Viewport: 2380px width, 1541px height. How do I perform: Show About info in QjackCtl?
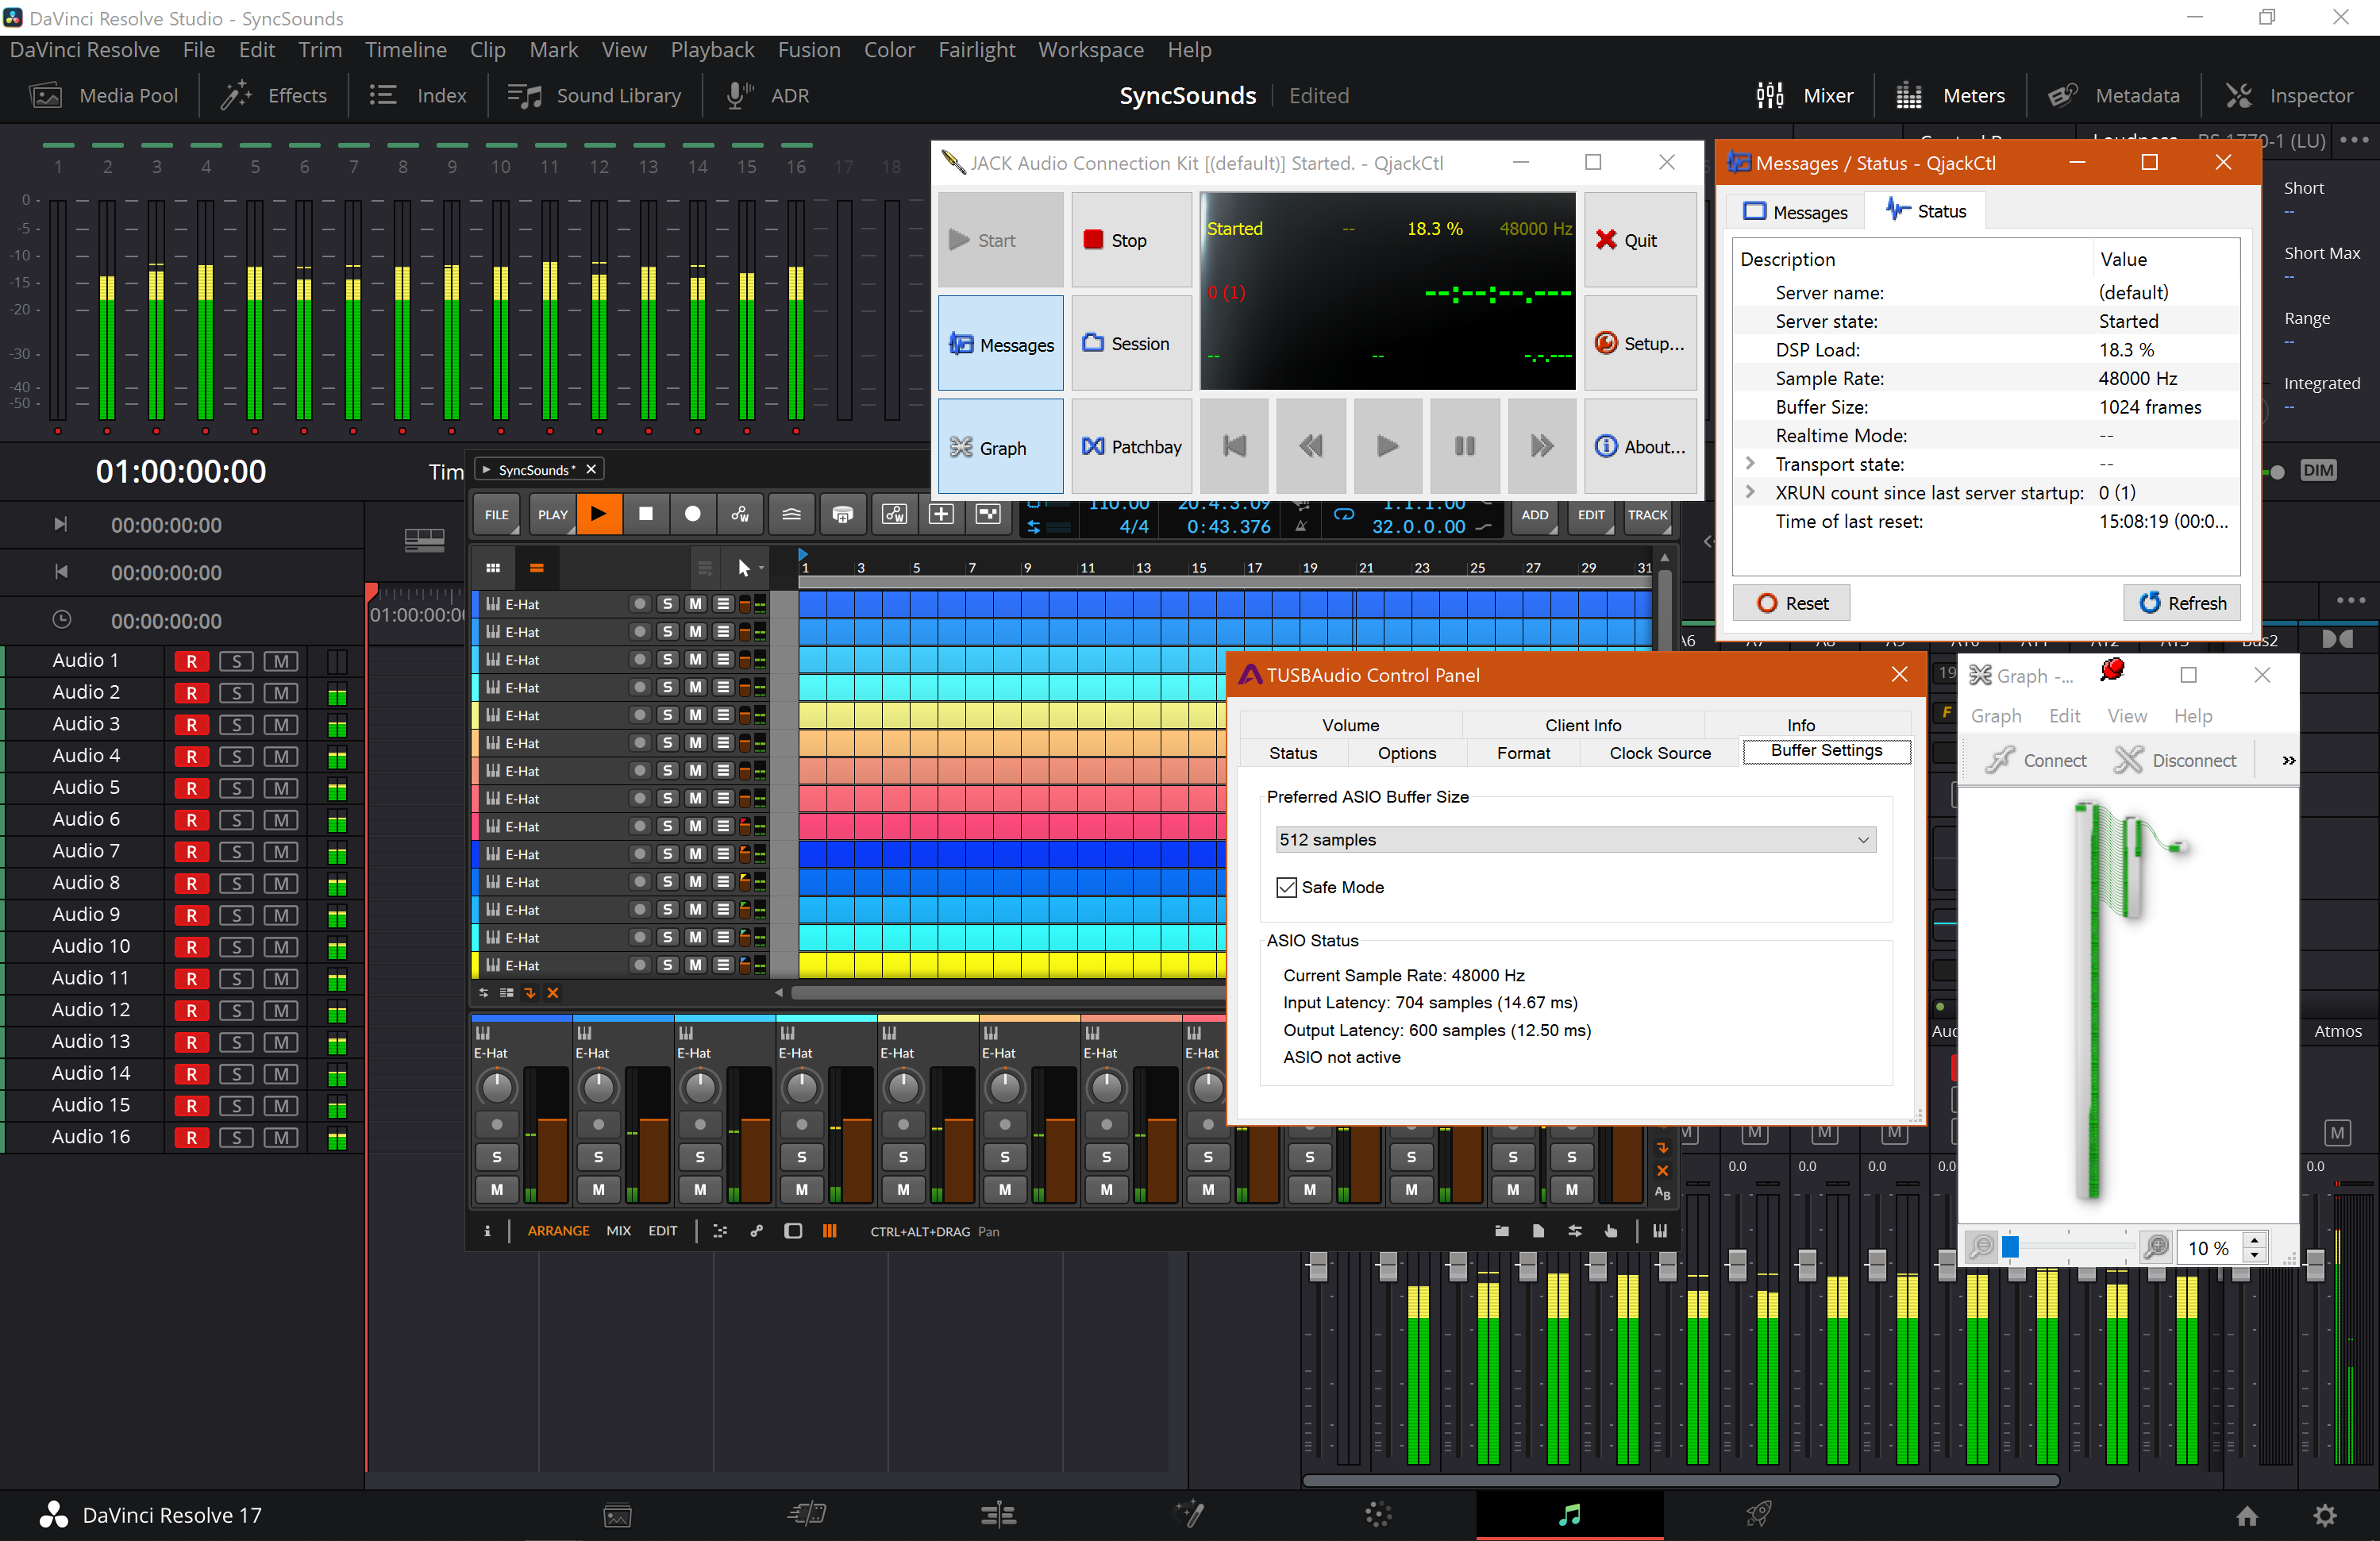pos(1640,446)
